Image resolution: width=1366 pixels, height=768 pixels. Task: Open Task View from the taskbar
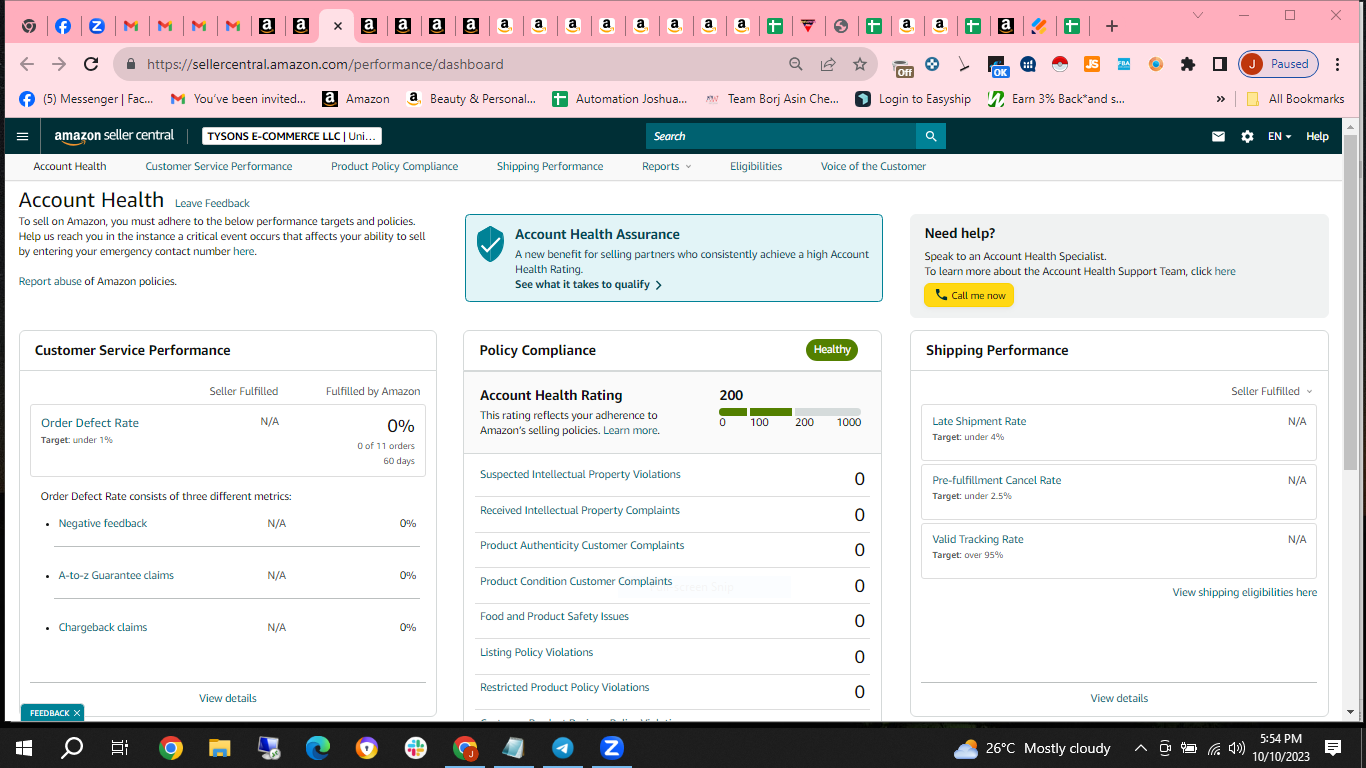120,748
